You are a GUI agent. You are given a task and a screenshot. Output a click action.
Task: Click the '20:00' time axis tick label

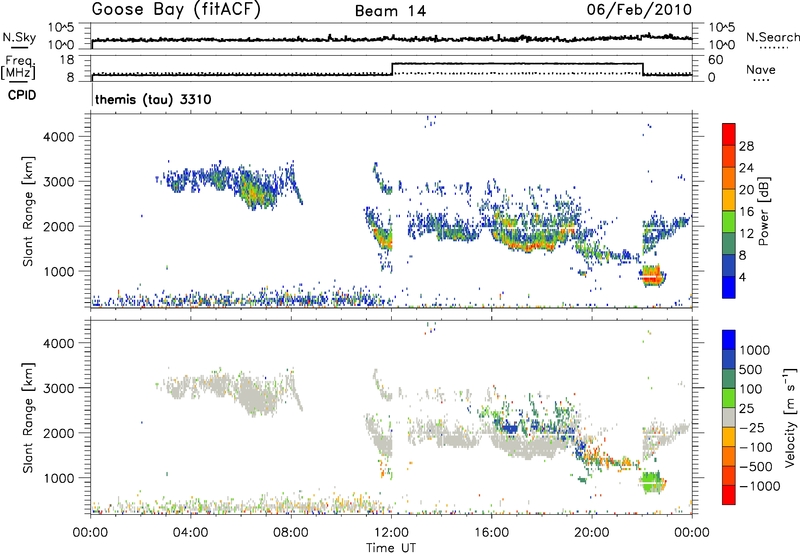tap(591, 533)
